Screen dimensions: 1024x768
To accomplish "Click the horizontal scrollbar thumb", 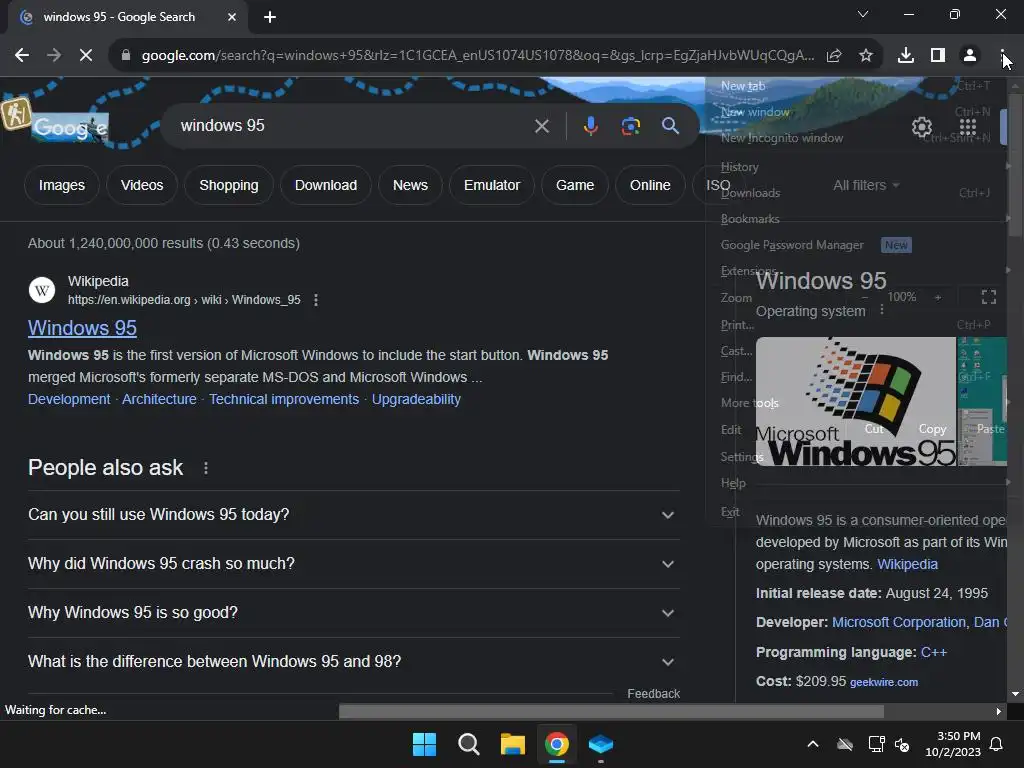I will tap(611, 711).
